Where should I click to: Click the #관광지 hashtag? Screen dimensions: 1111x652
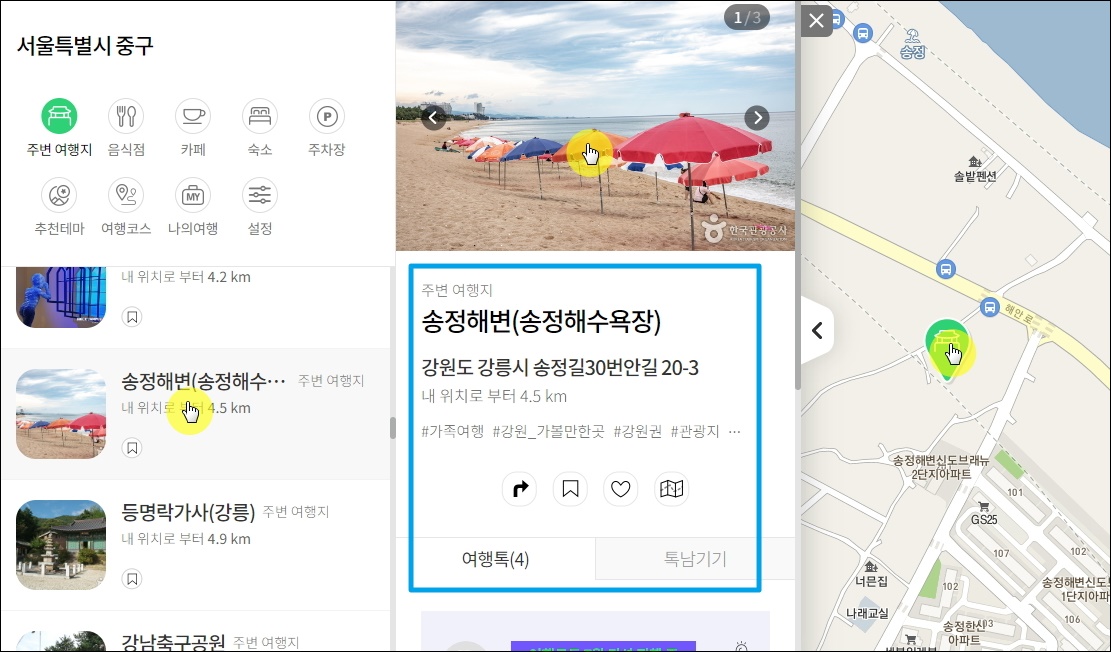[694, 431]
